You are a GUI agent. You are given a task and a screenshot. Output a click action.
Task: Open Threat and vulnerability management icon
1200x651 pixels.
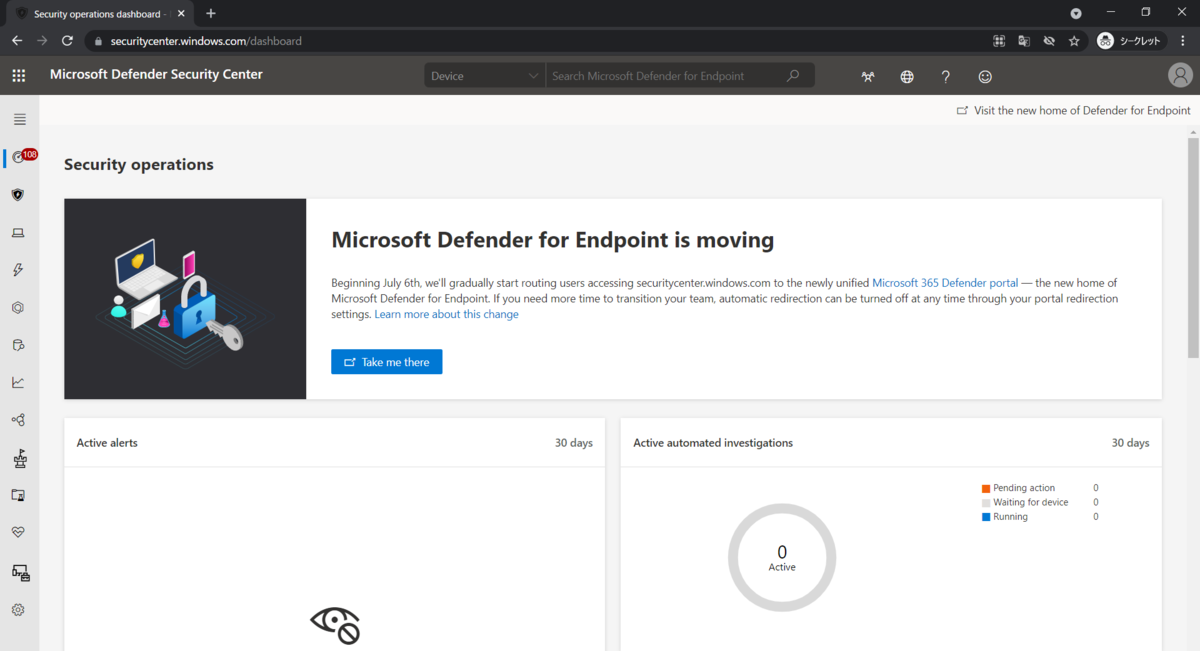tap(19, 458)
